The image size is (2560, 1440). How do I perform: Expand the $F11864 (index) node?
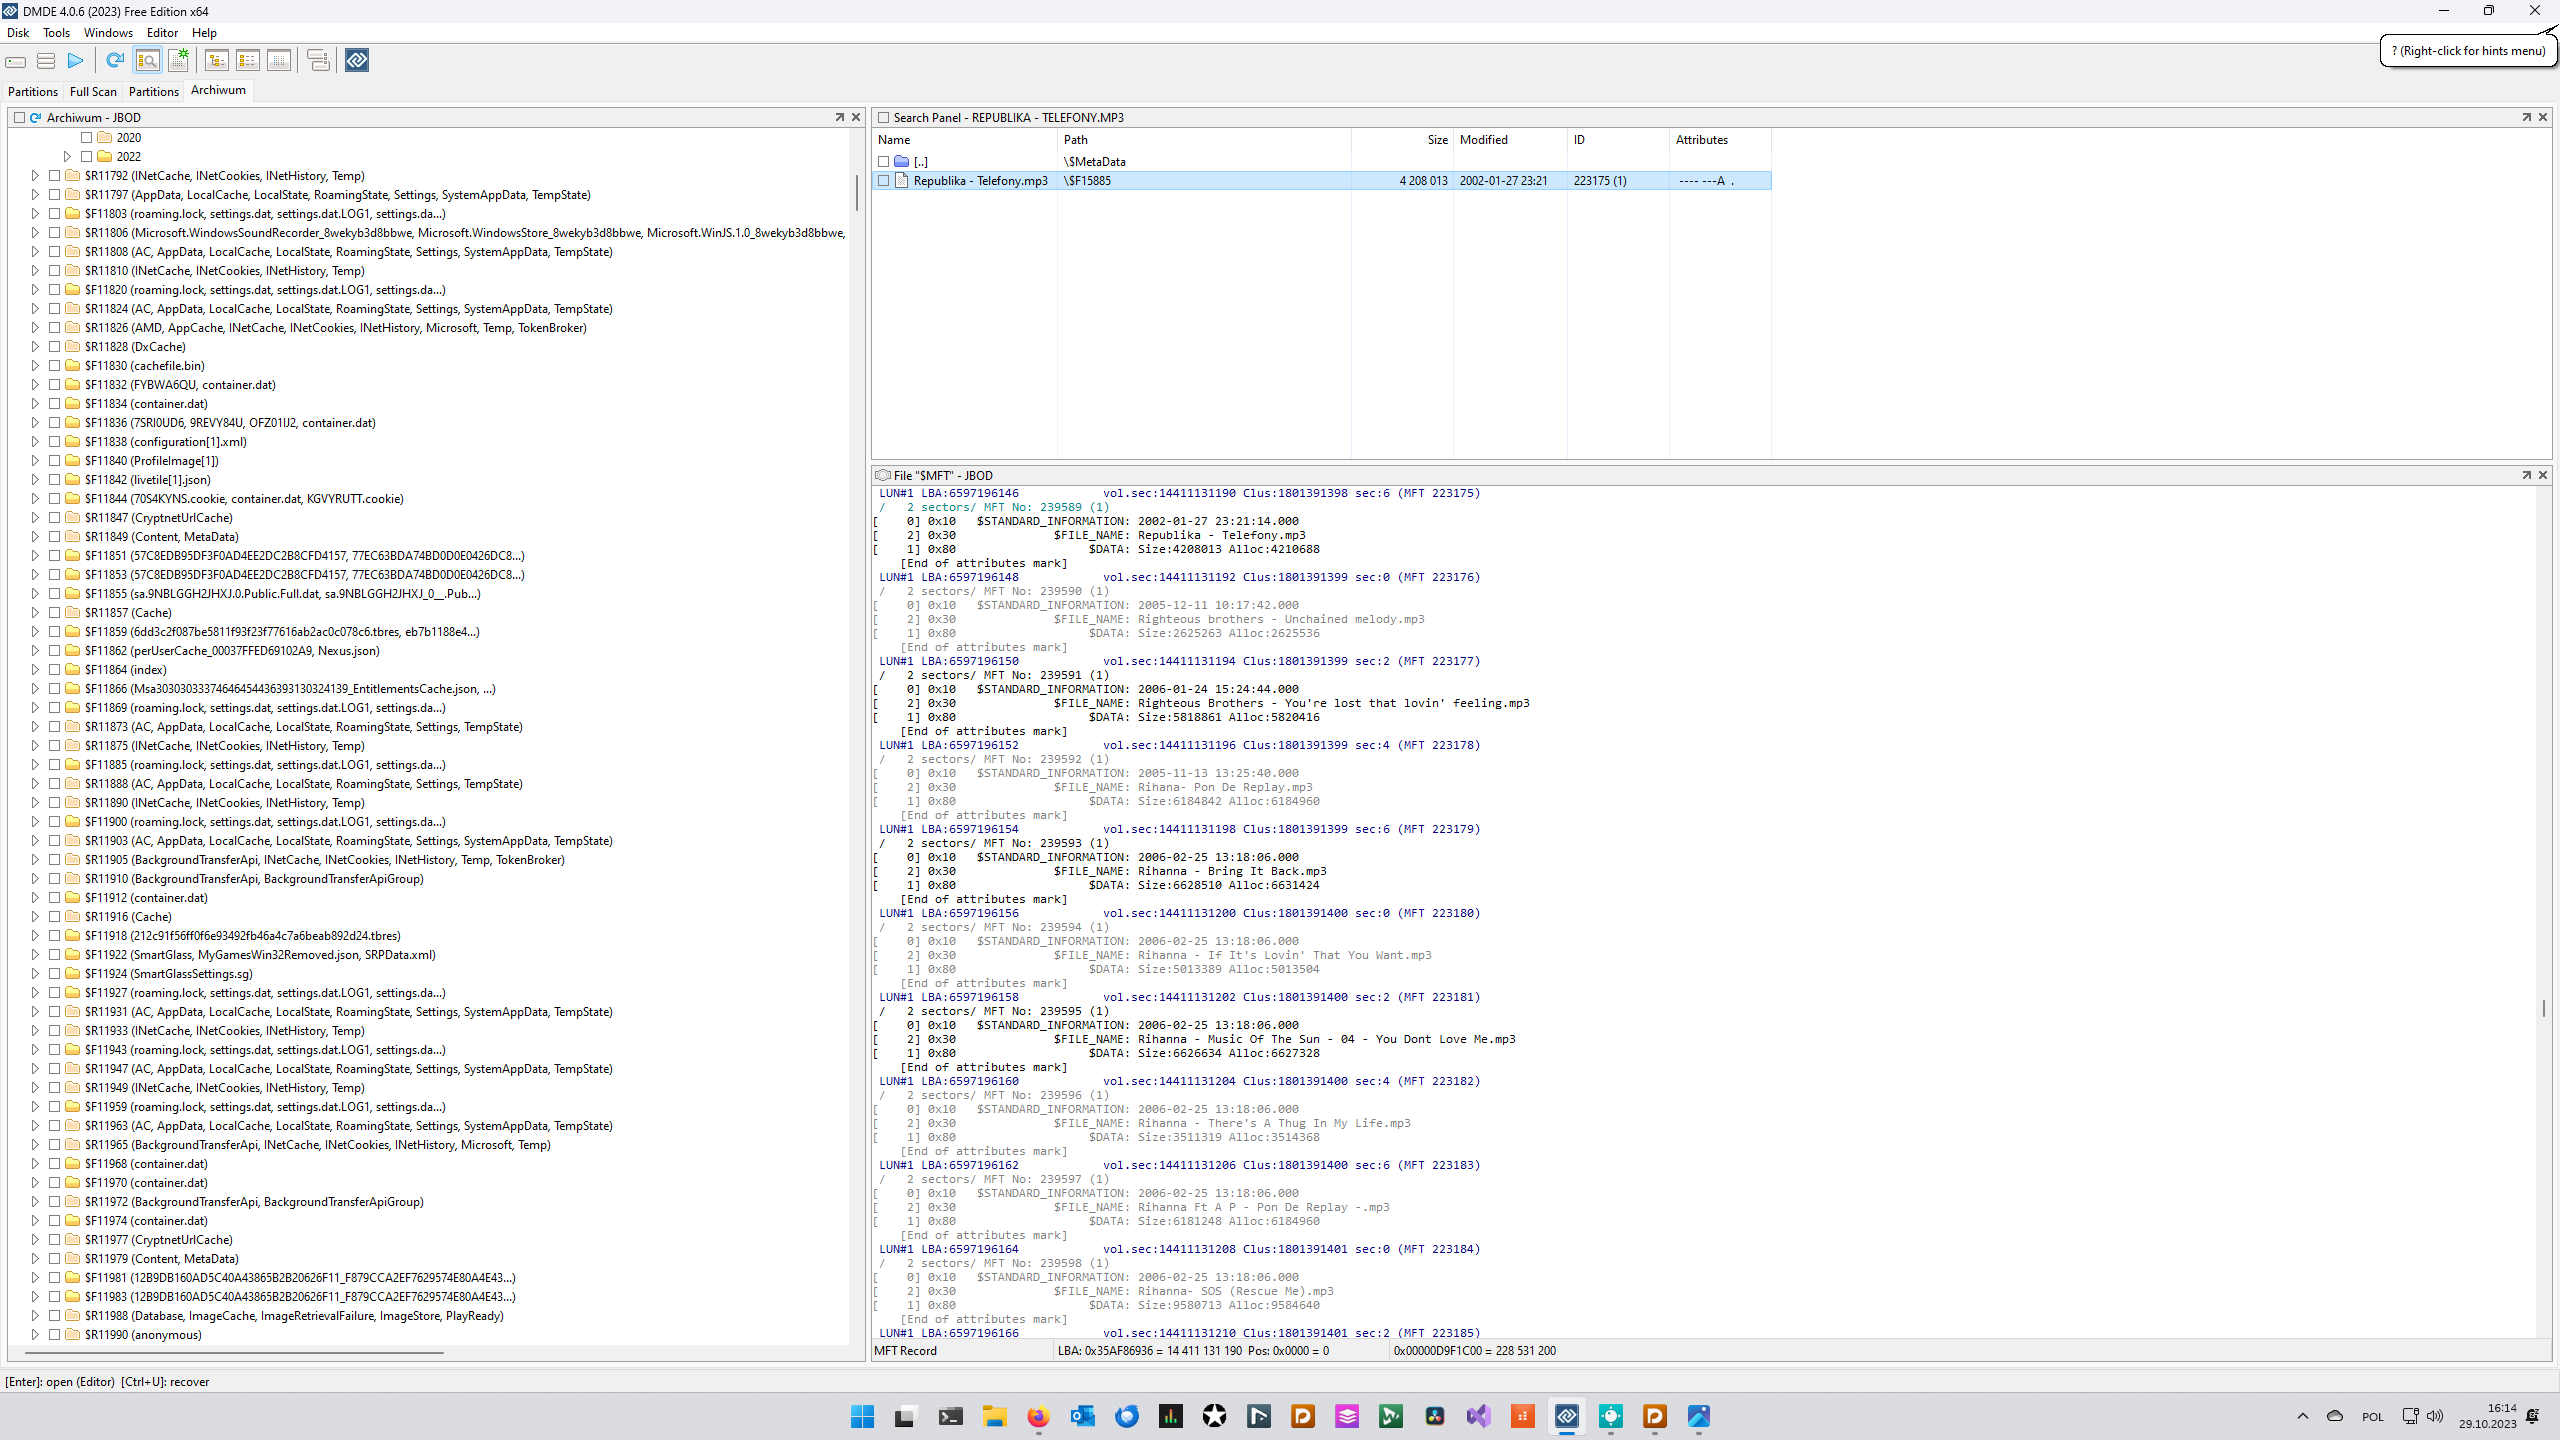pos(35,670)
